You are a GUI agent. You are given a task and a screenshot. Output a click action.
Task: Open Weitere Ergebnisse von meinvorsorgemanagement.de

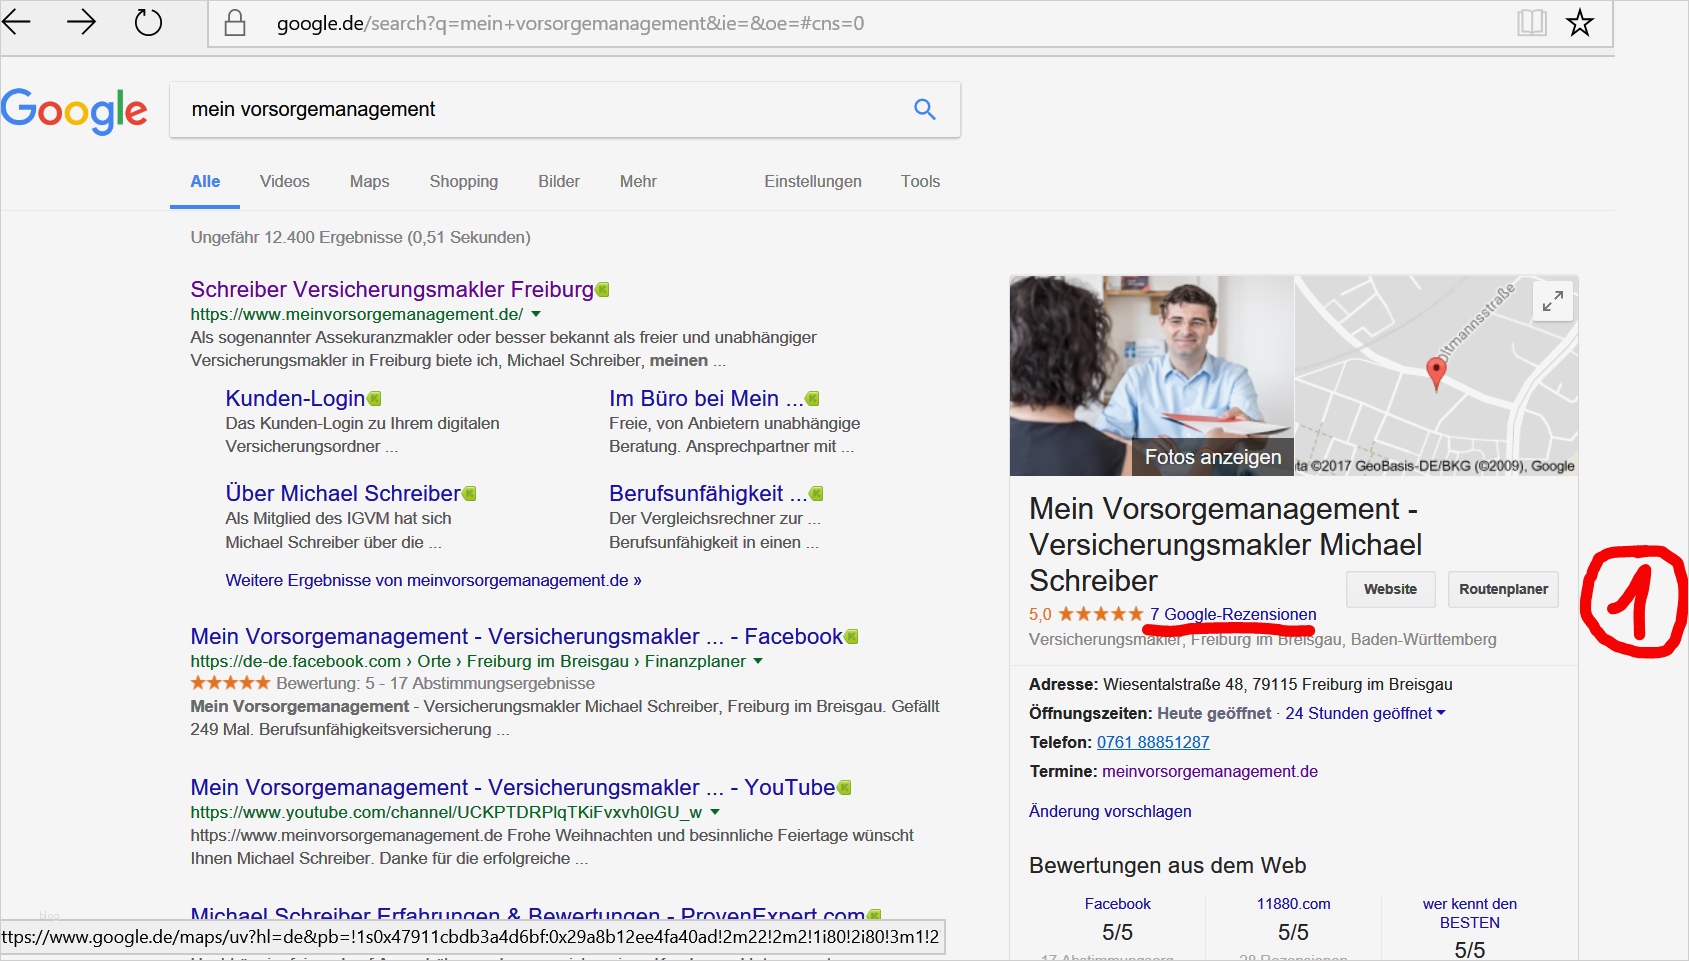pos(433,580)
